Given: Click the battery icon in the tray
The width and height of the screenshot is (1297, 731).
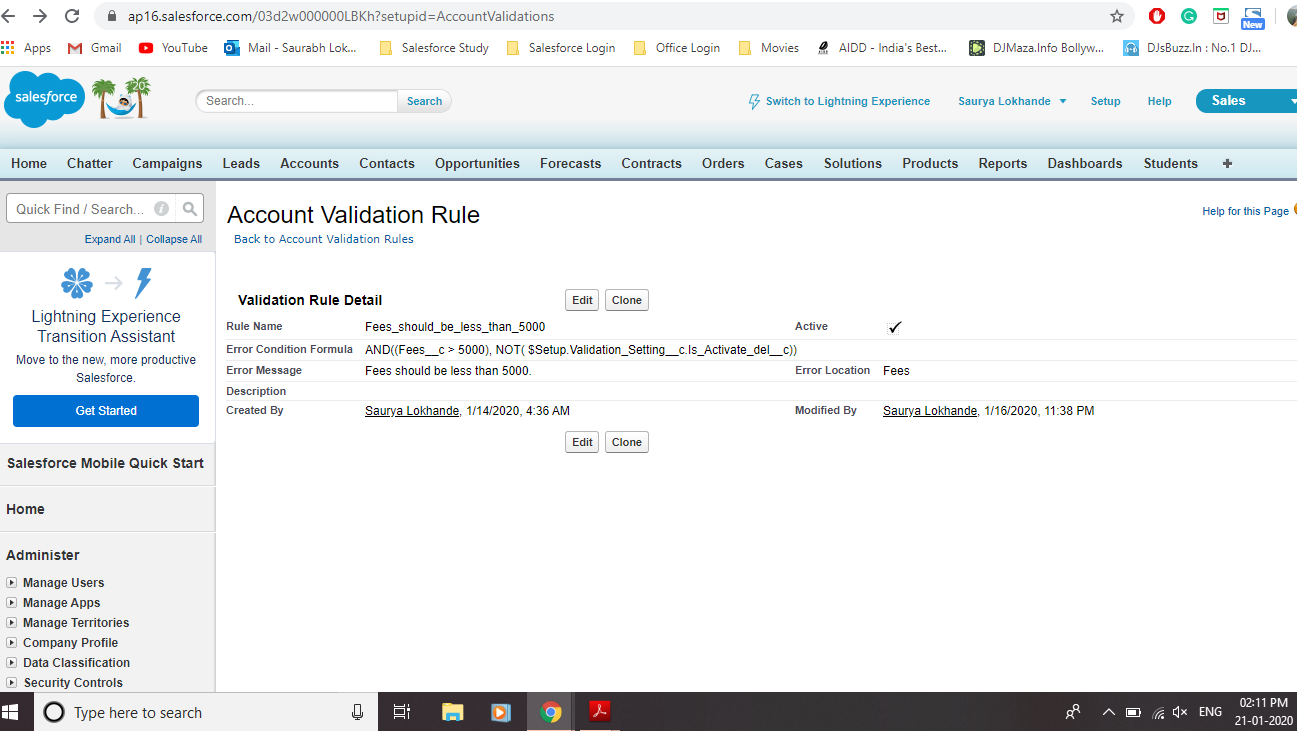Looking at the screenshot, I should 1133,712.
